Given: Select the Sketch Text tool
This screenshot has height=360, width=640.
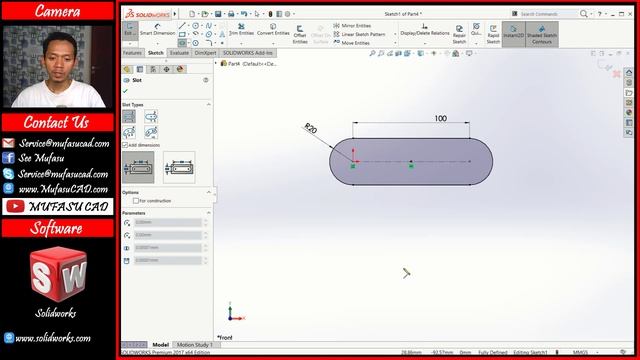Looking at the screenshot, I should (222, 34).
